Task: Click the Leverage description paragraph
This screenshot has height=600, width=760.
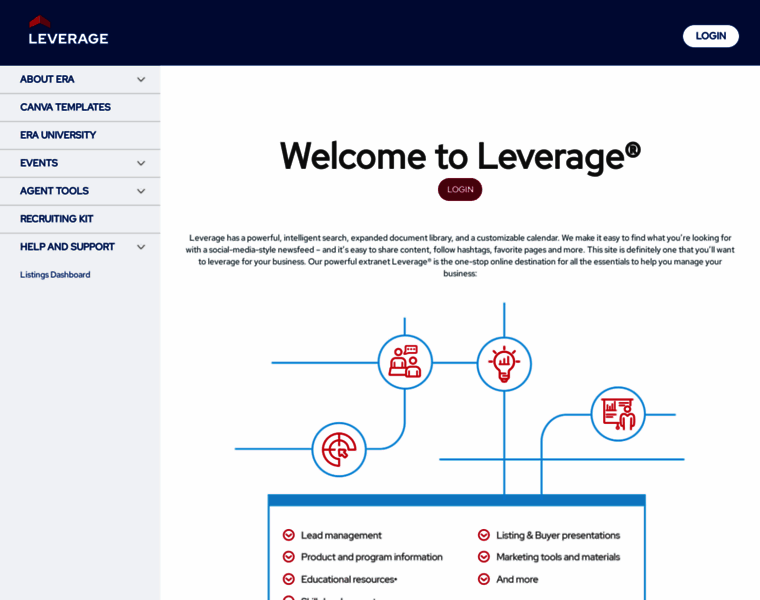Action: (x=460, y=255)
